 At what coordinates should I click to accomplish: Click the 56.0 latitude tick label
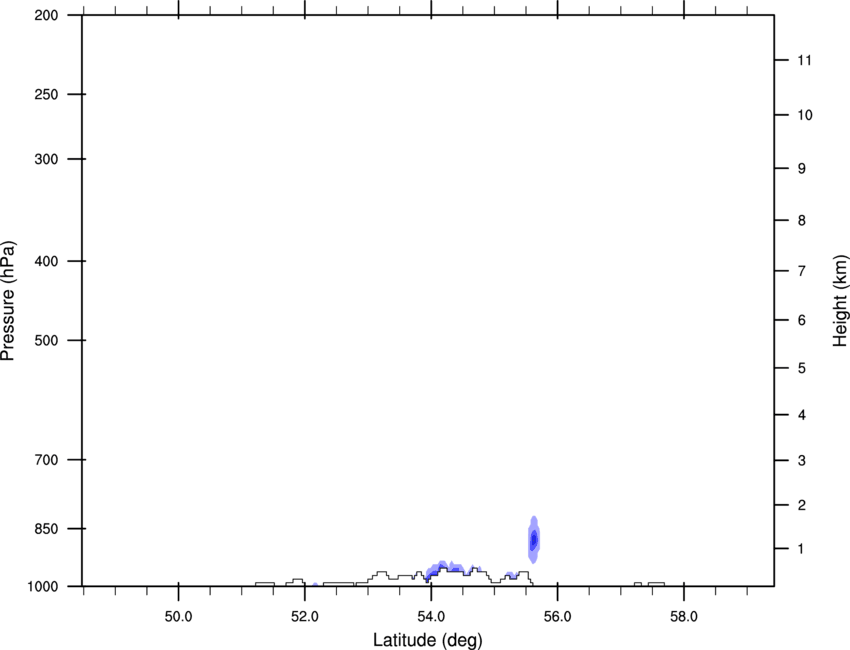[x=557, y=617]
